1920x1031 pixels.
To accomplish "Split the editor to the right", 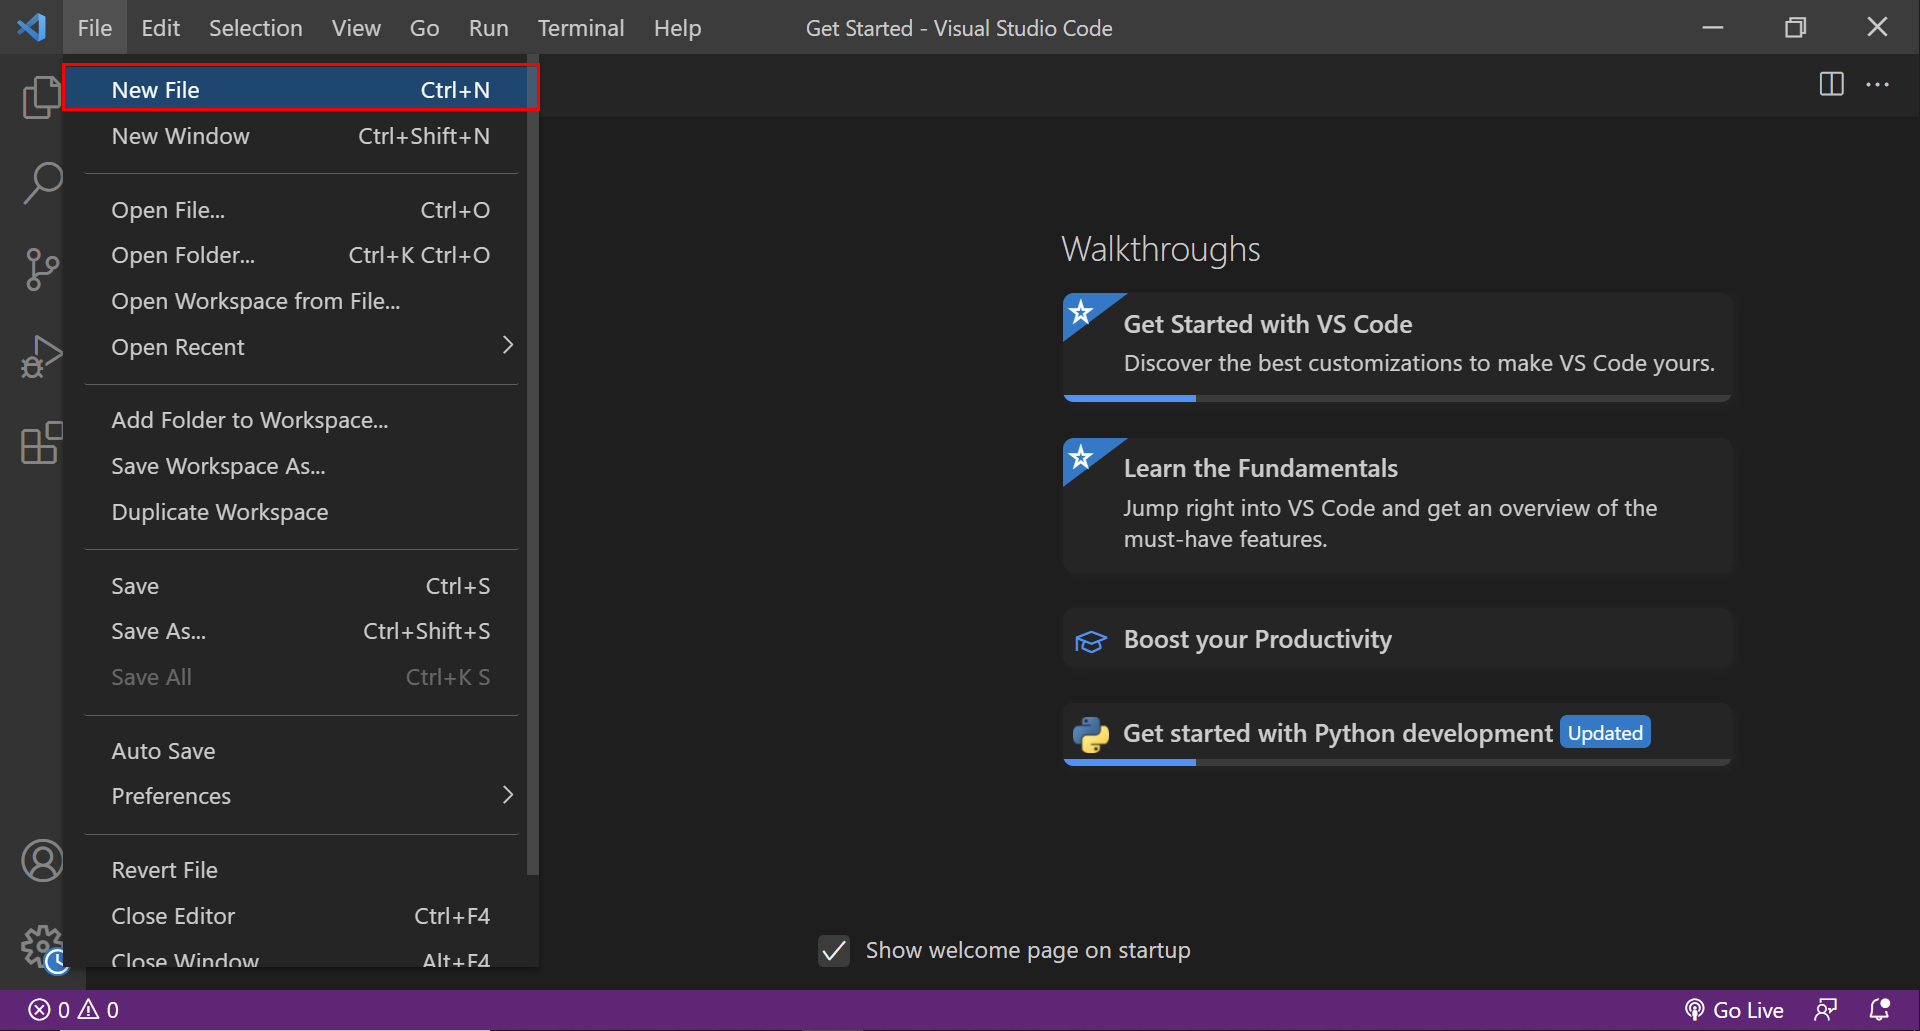I will (x=1831, y=84).
